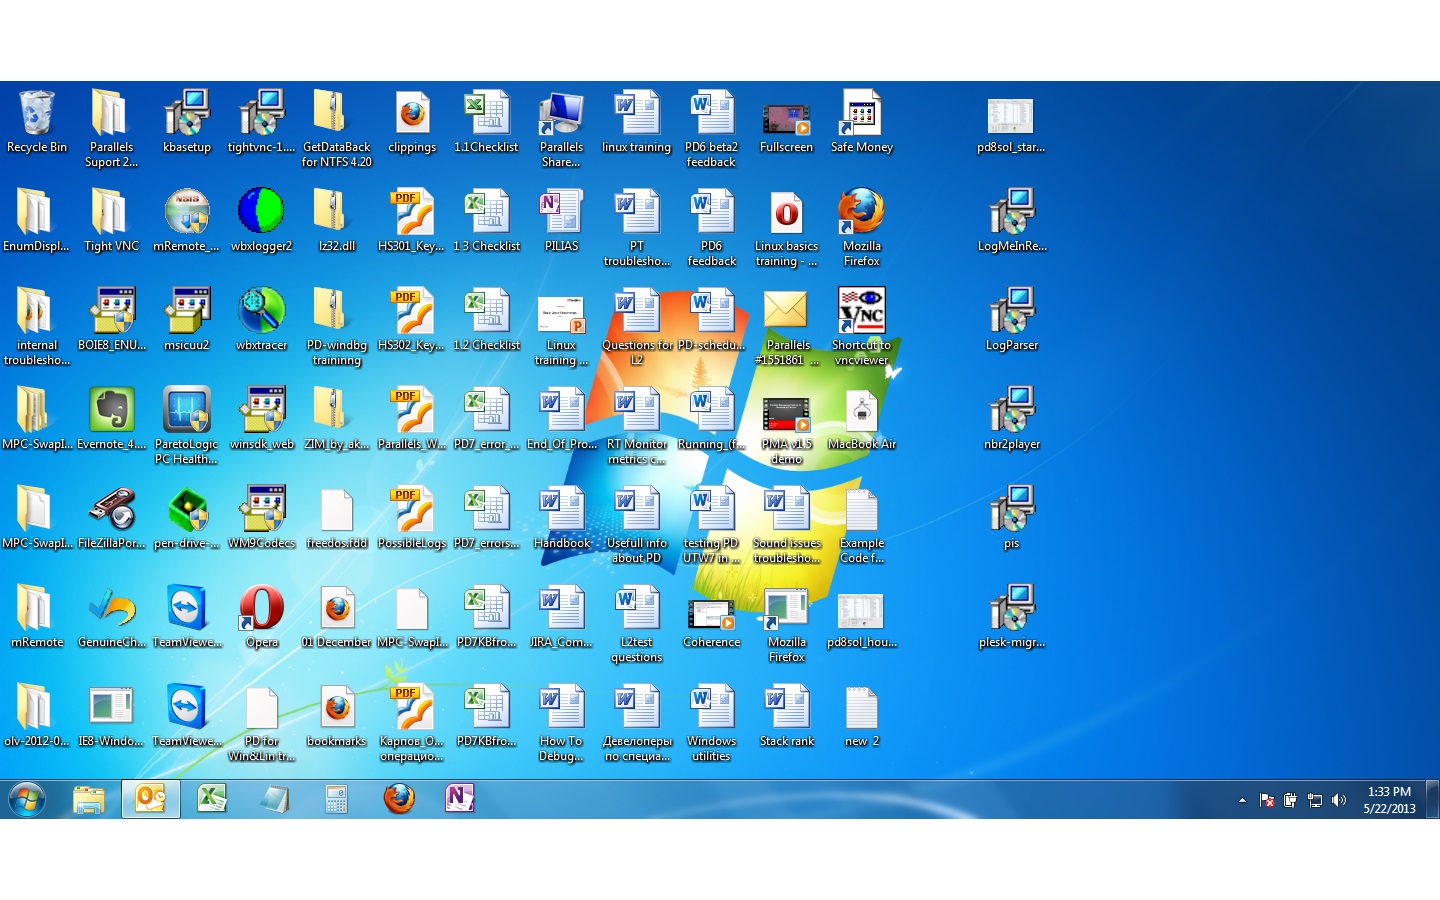
Task: Click the Show desktop button strip
Action: click(x=1433, y=800)
